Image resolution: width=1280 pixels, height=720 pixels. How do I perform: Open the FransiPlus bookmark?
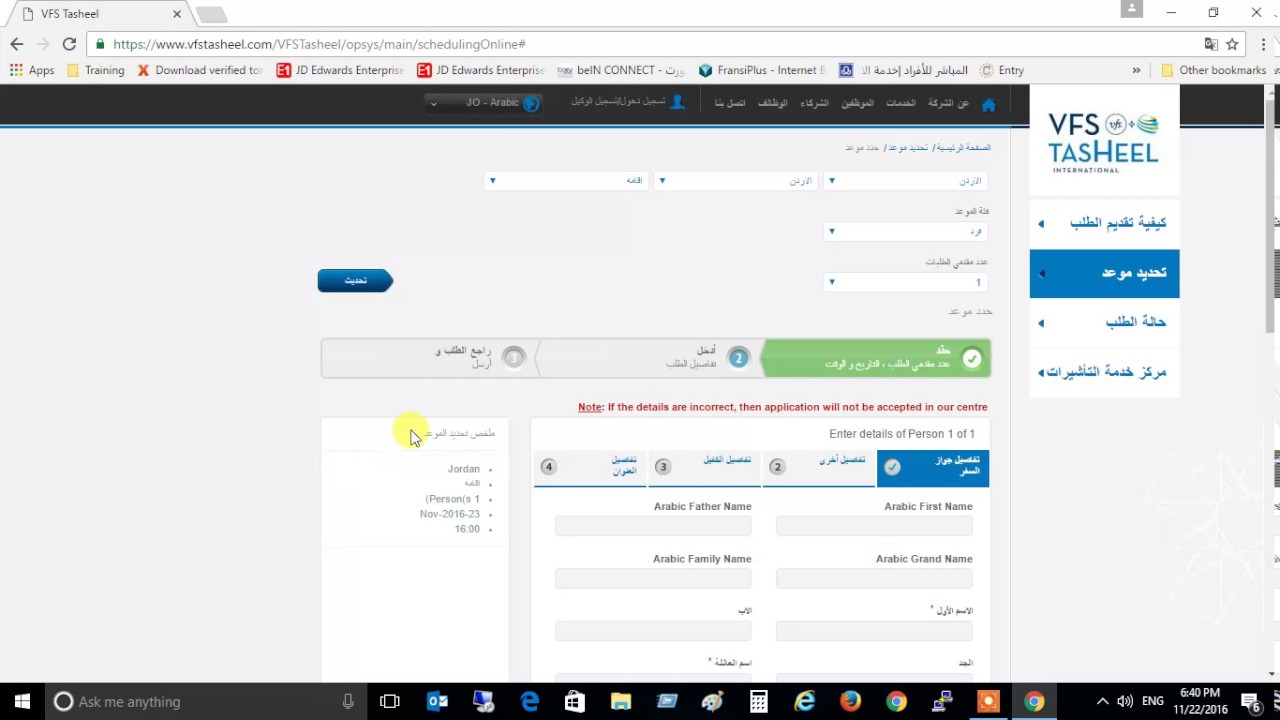762,70
